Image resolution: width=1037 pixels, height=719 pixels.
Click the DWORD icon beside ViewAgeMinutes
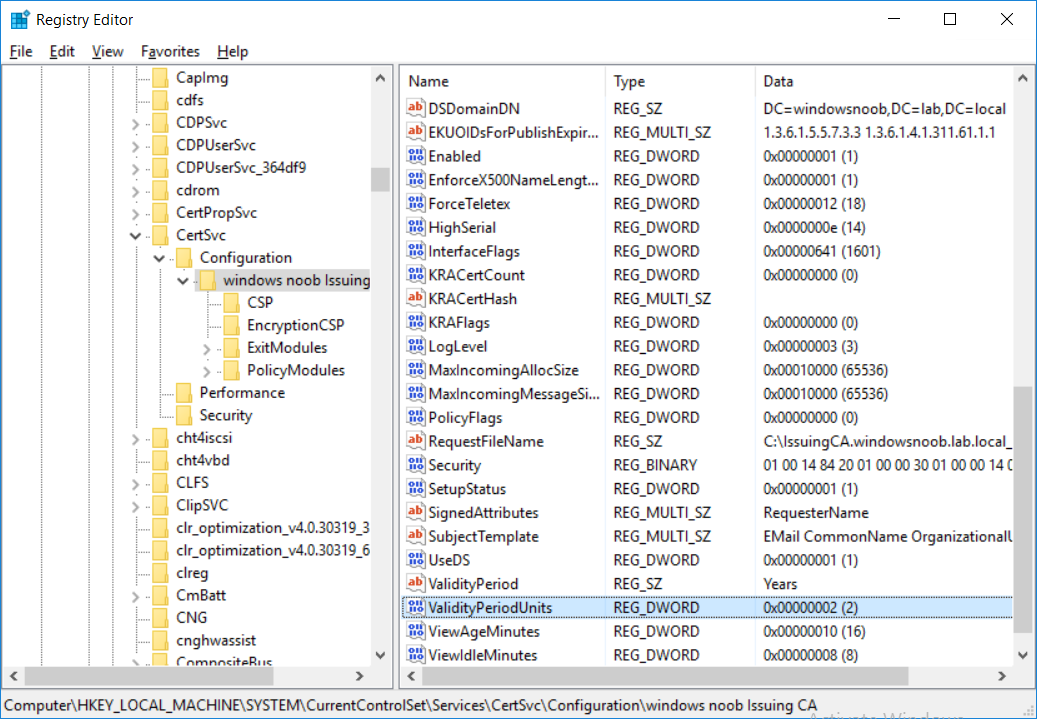(x=415, y=631)
